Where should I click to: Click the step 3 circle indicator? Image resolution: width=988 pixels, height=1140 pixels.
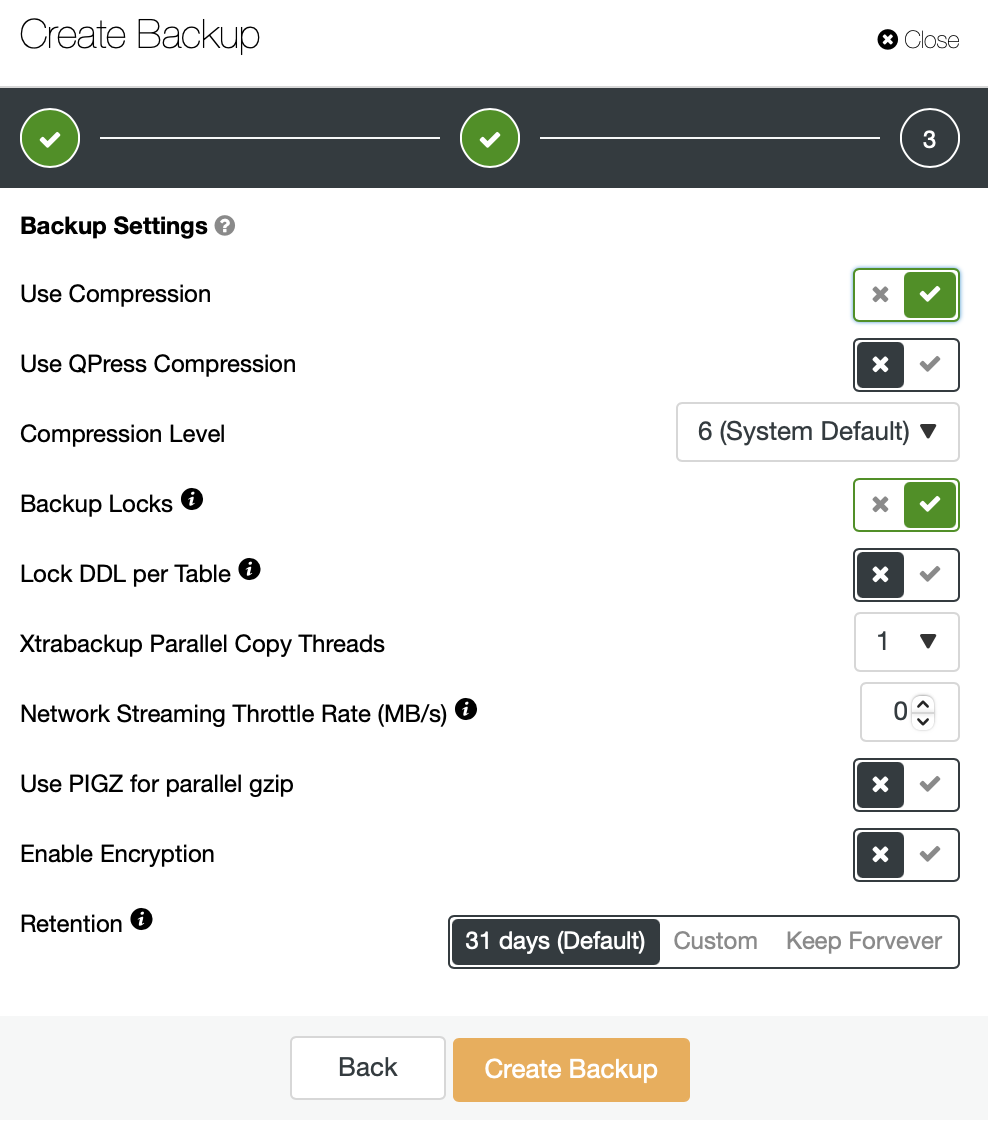pos(930,138)
